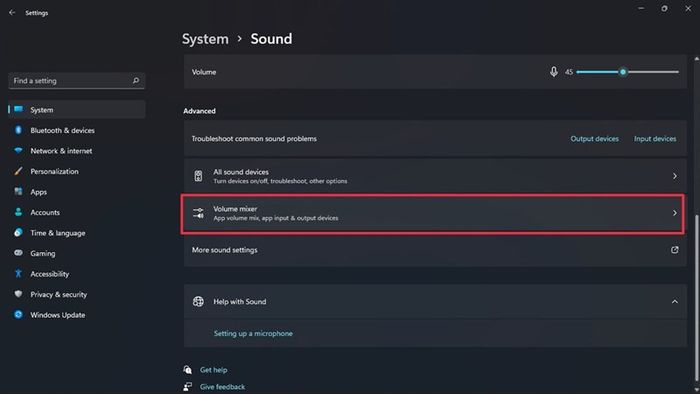This screenshot has width=700, height=394.
Task: Click the Input devices troubleshoot link
Action: (x=655, y=139)
